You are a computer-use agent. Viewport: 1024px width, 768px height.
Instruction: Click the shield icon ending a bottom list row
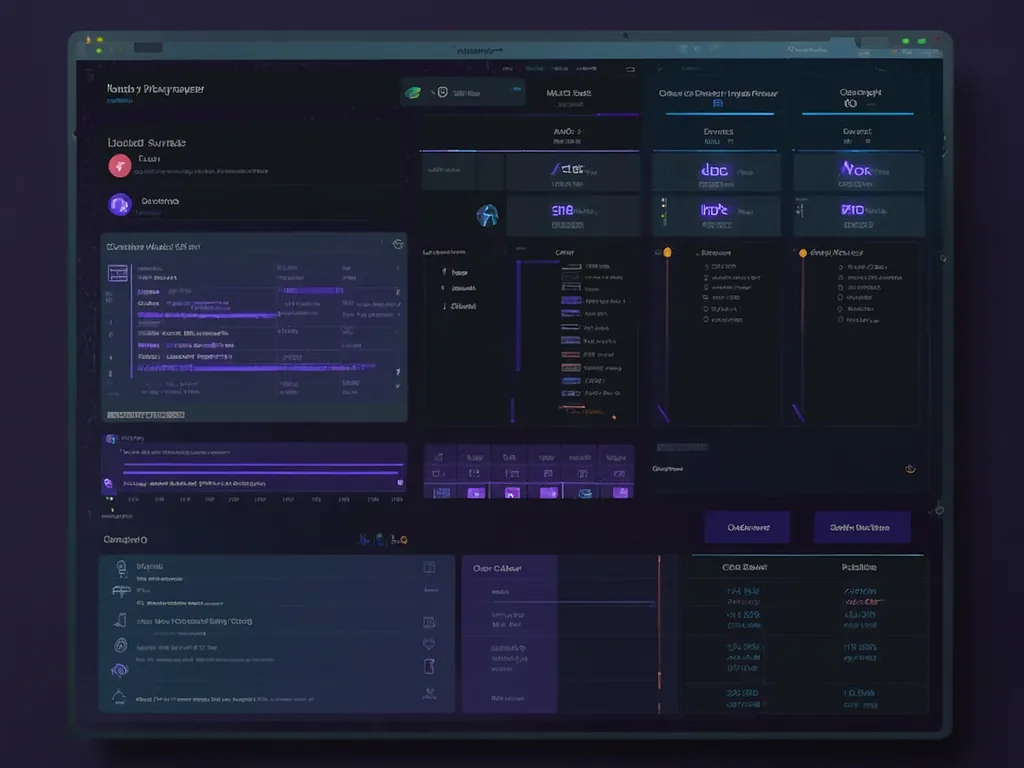(429, 644)
